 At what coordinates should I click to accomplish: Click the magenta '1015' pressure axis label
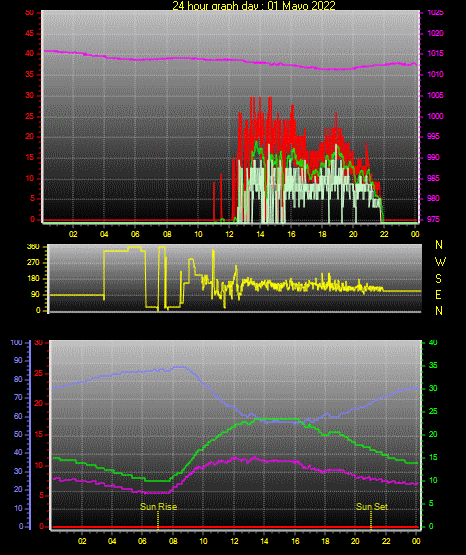(435, 53)
